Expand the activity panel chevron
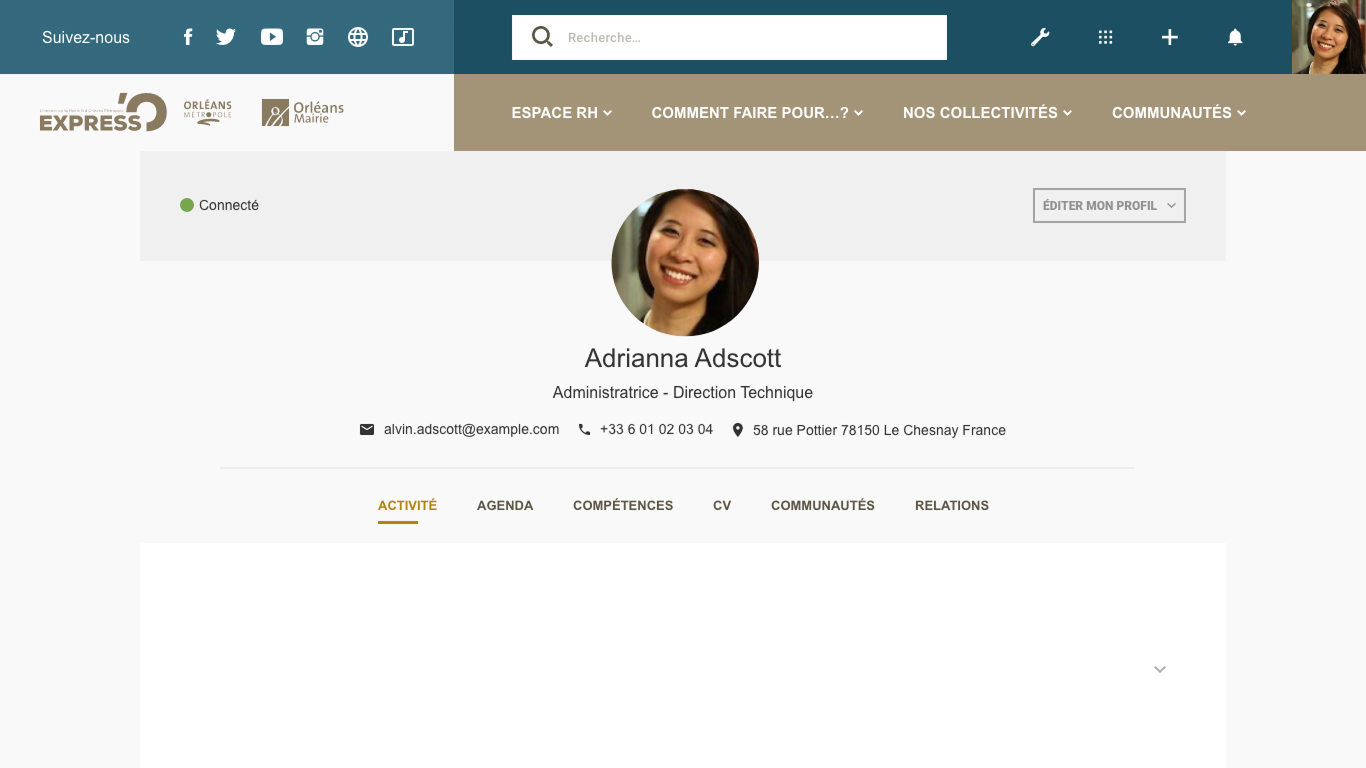Viewport: 1366px width, 768px height. pyautogui.click(x=1160, y=669)
